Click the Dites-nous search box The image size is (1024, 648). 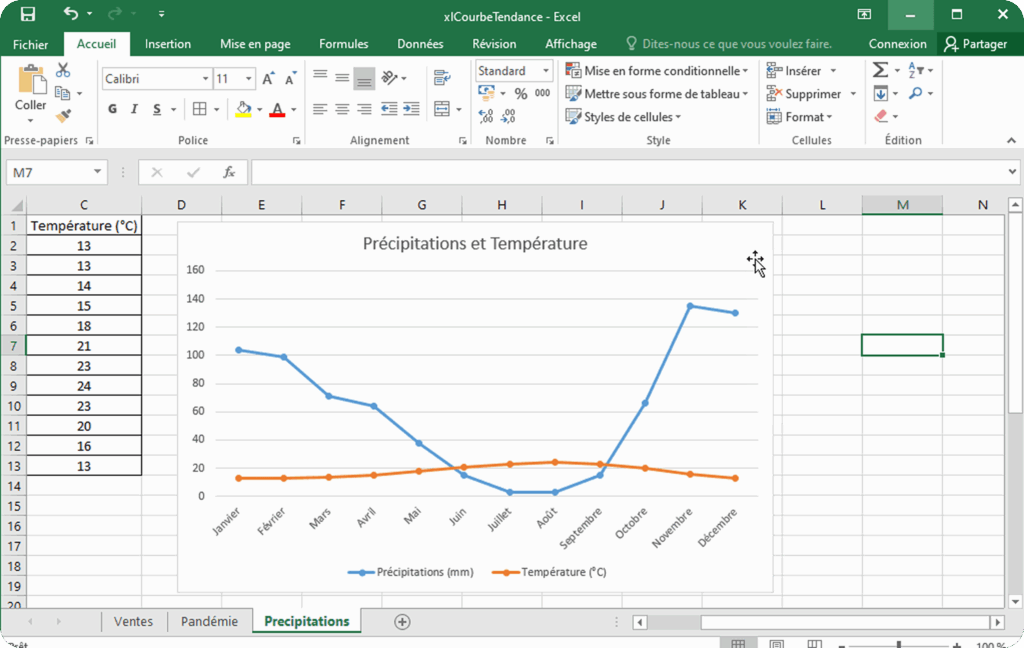(729, 44)
